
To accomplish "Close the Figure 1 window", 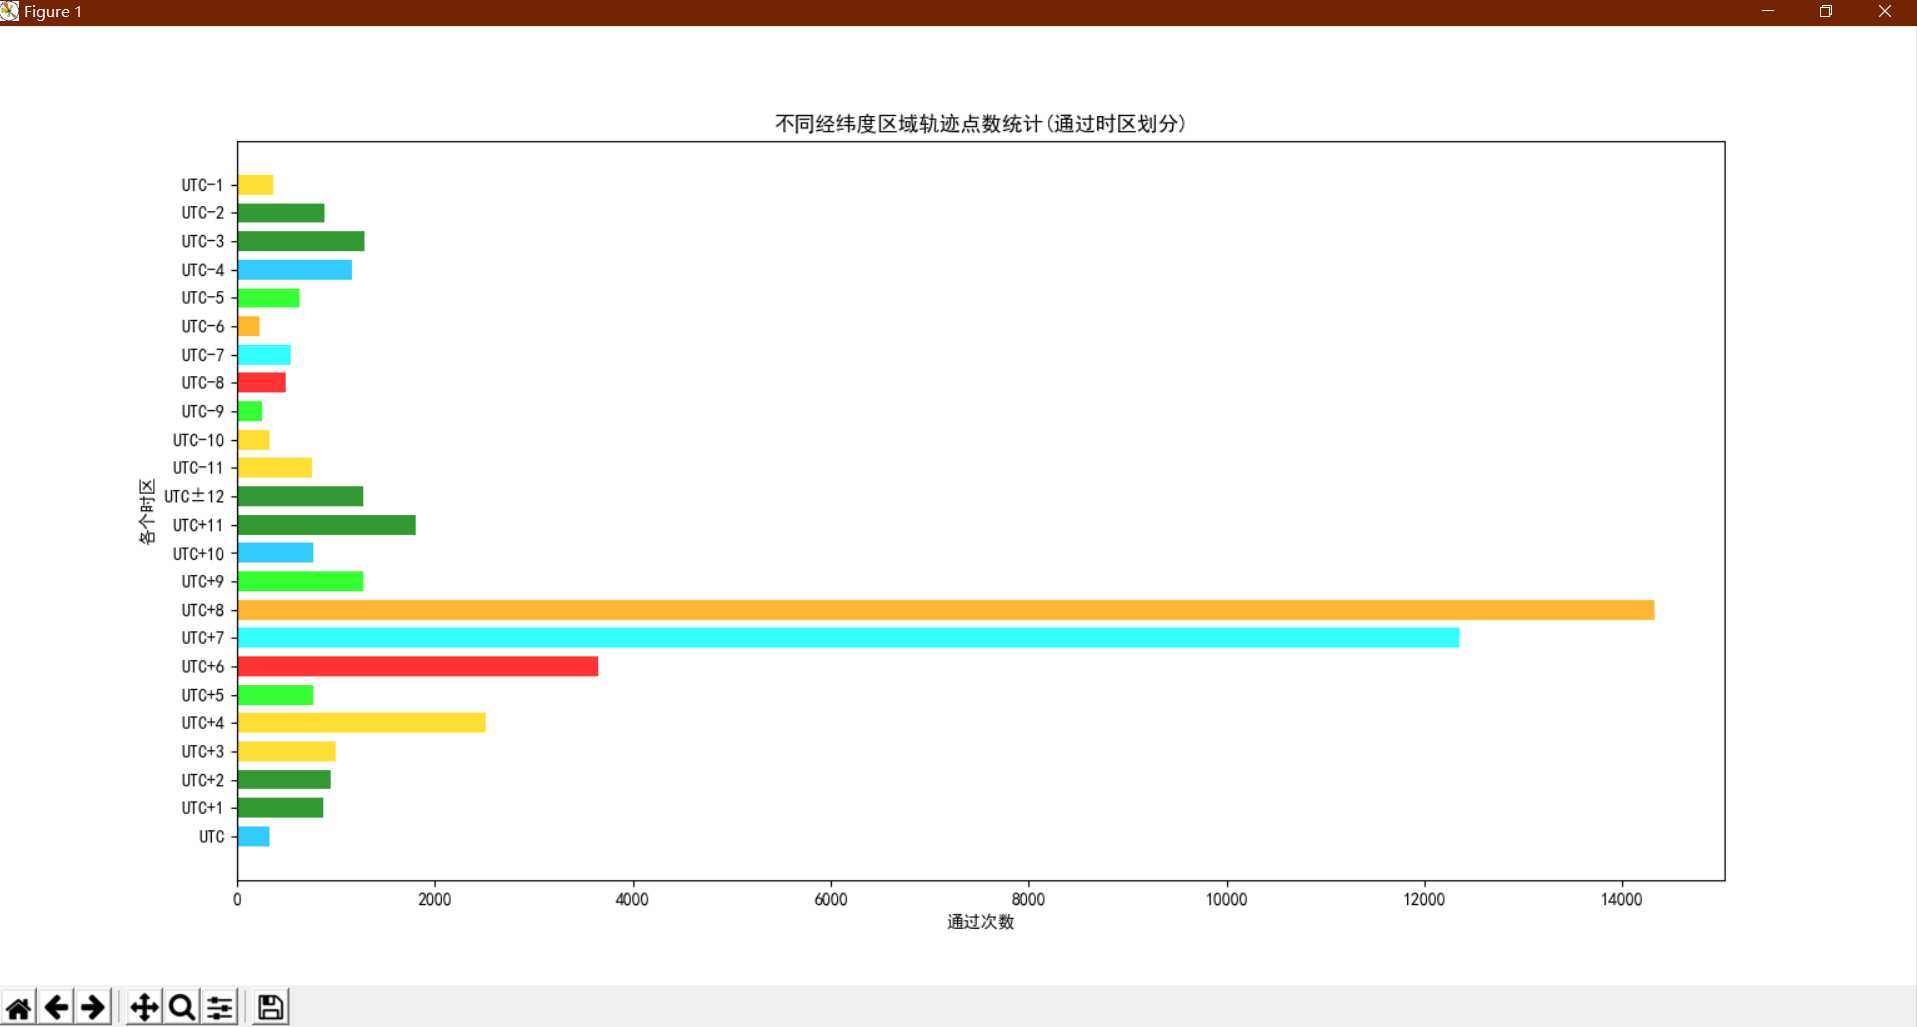I will pos(1885,11).
